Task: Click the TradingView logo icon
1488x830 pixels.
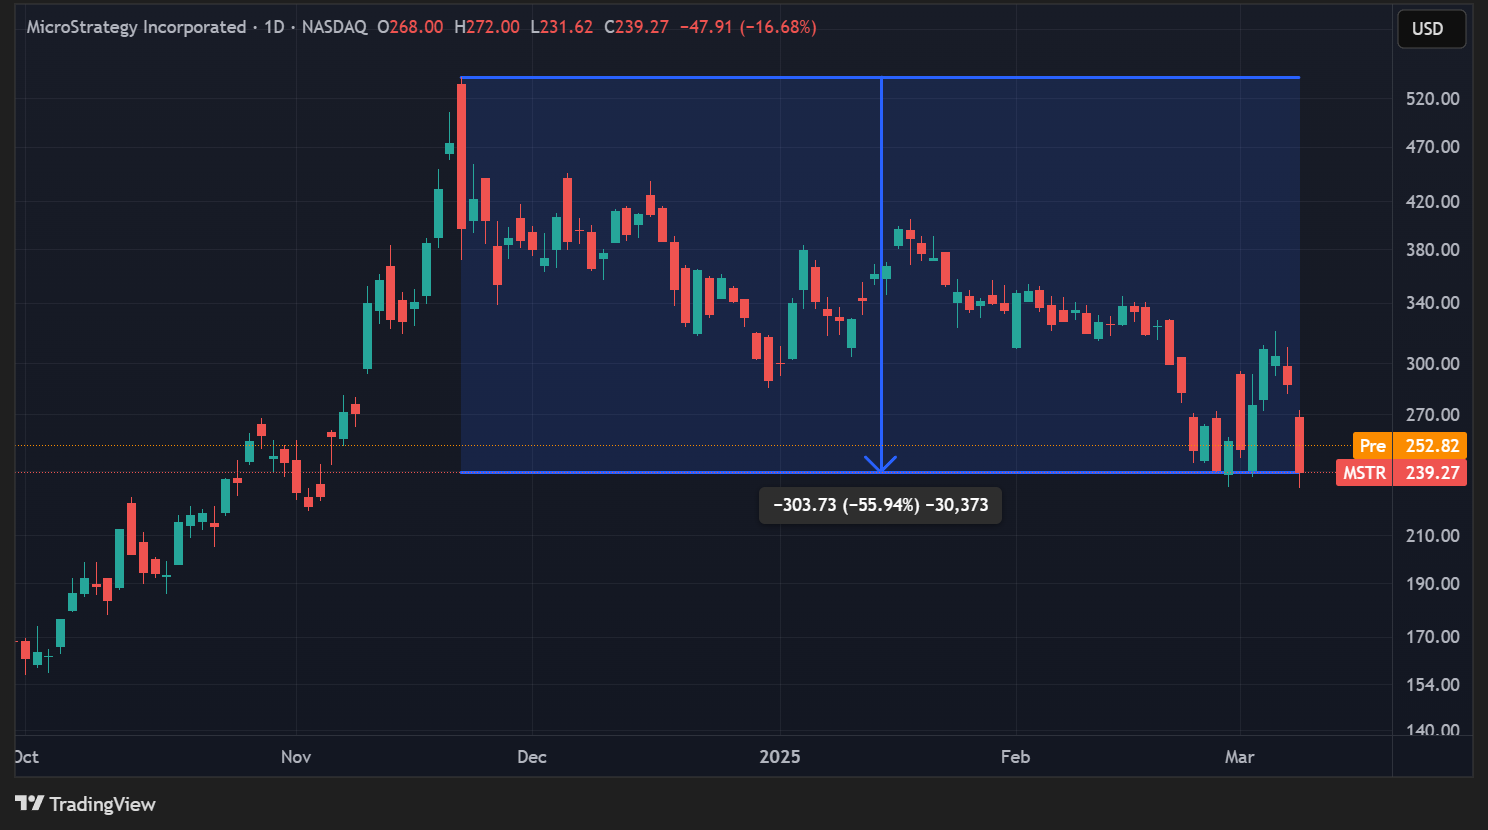Action: click(29, 803)
